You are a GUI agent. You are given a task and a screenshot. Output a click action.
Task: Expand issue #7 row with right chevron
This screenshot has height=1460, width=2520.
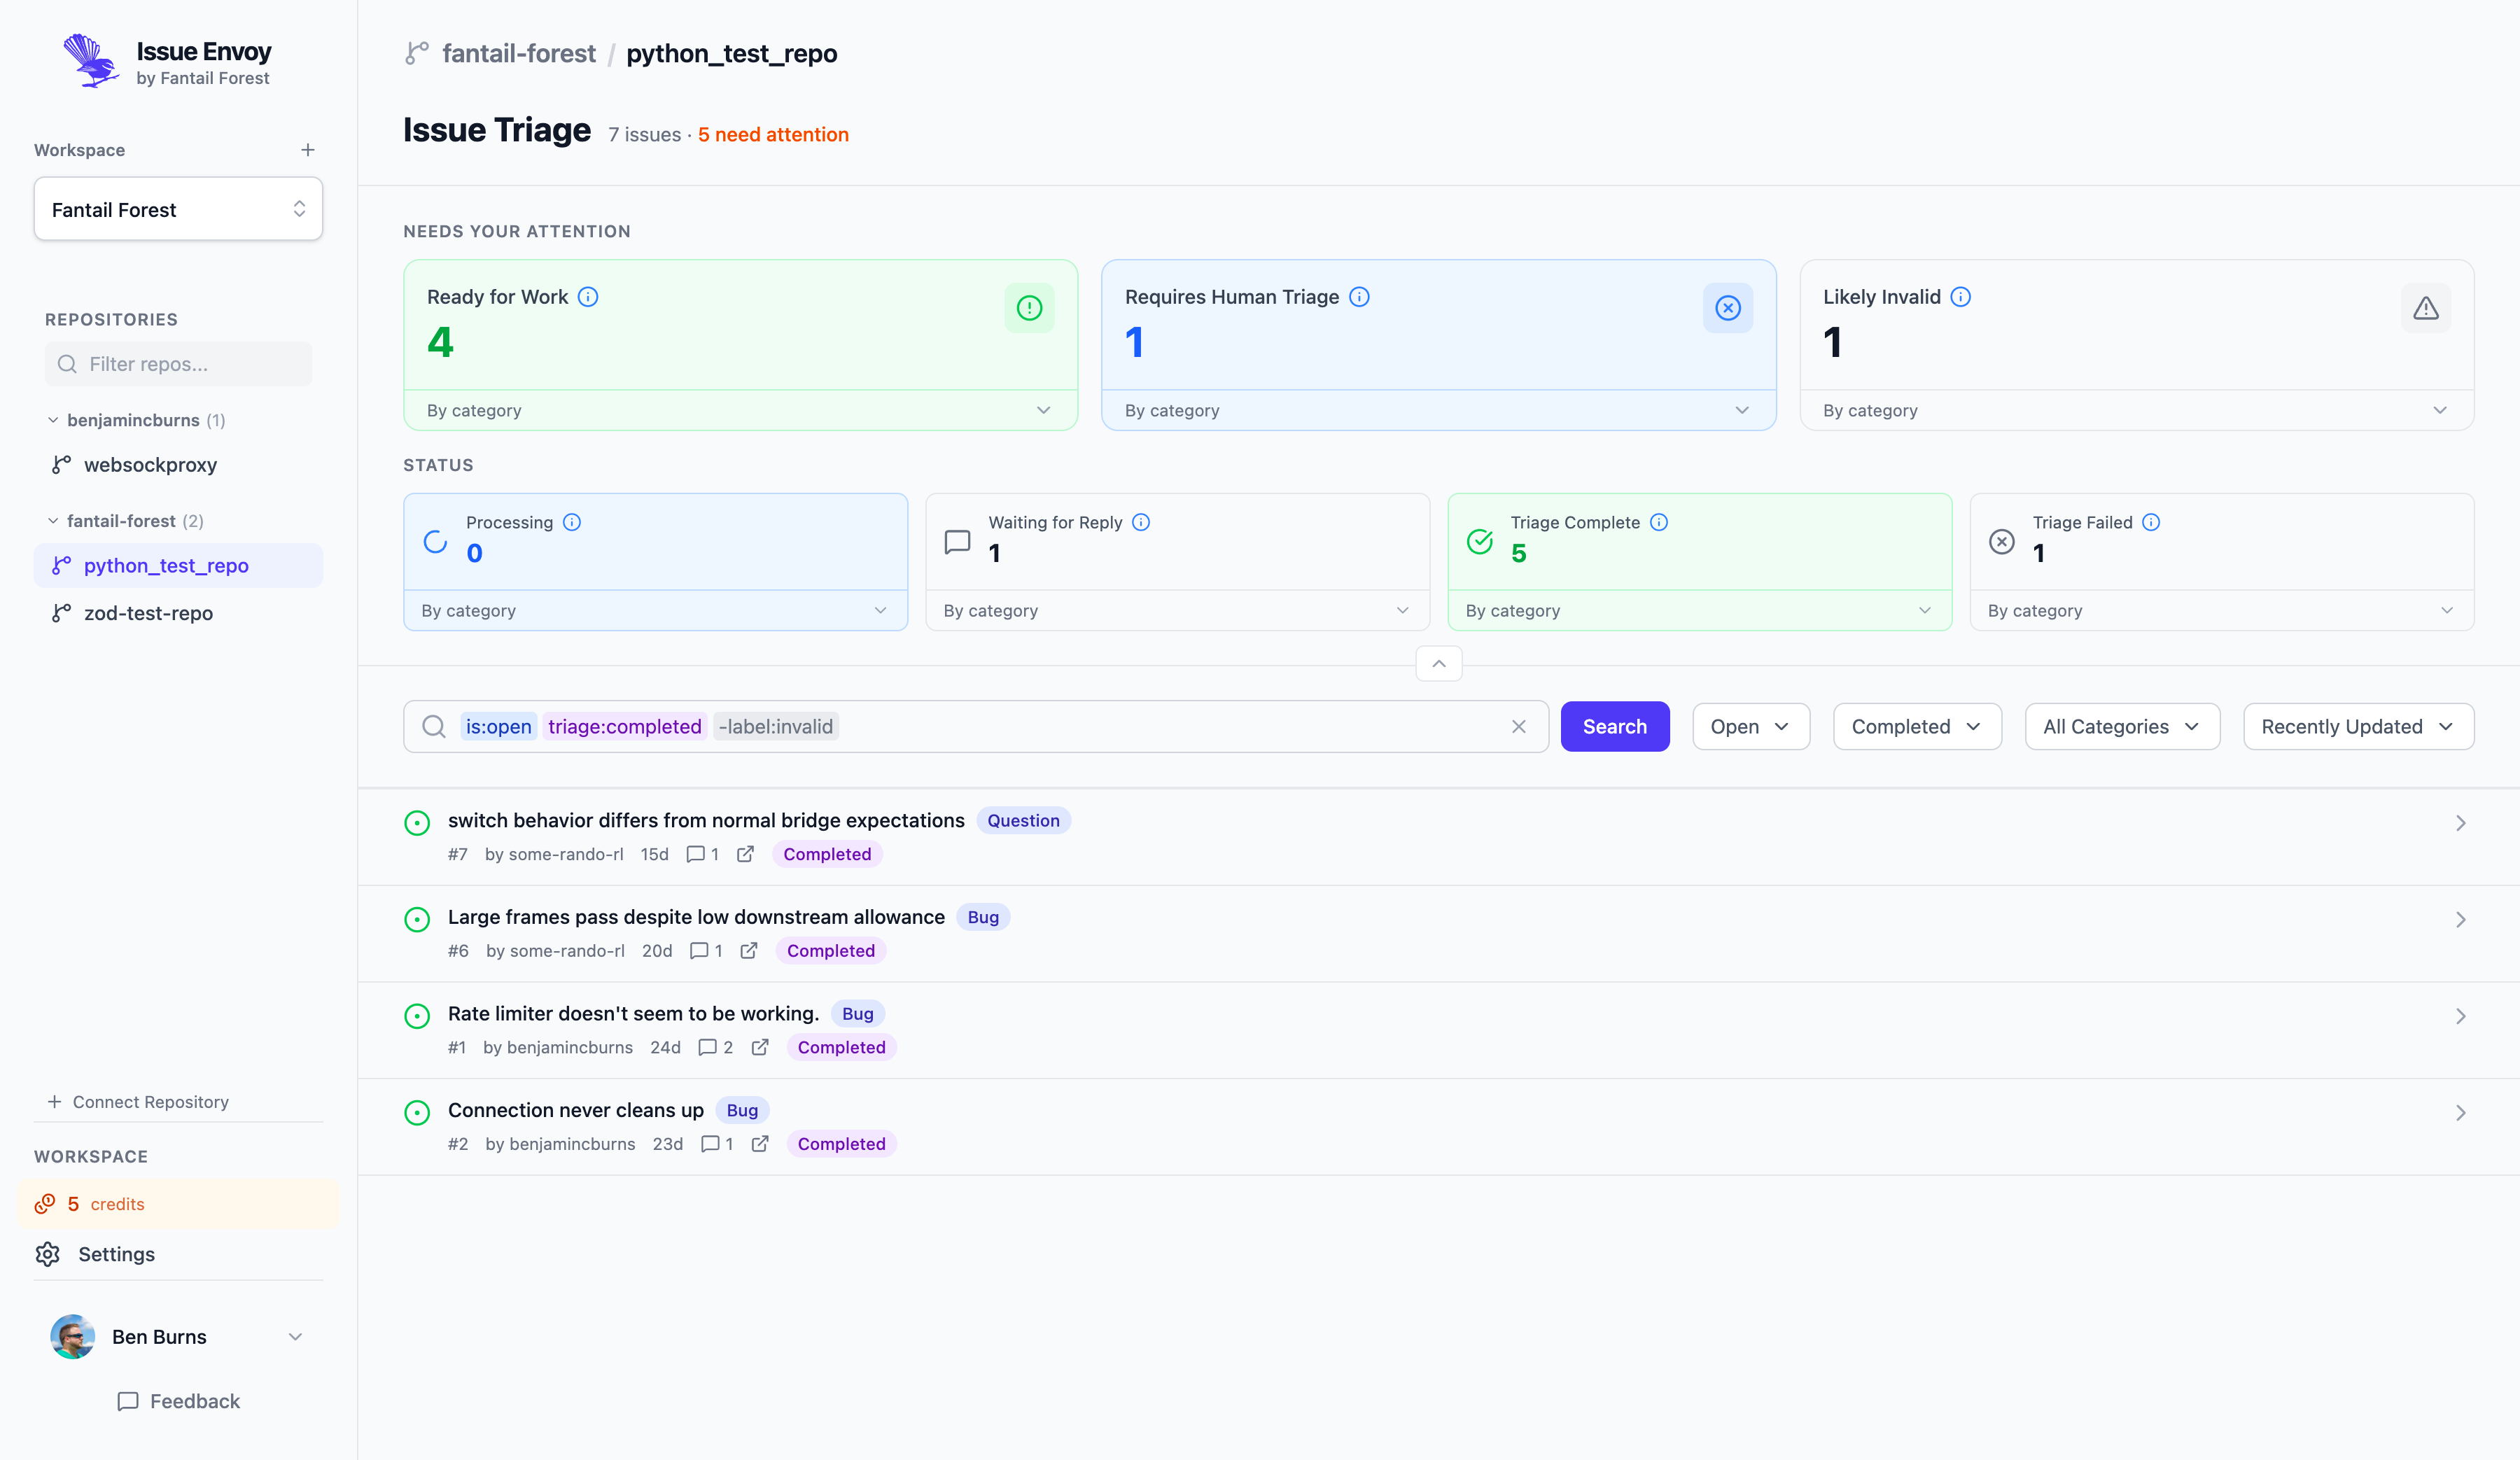click(2460, 823)
